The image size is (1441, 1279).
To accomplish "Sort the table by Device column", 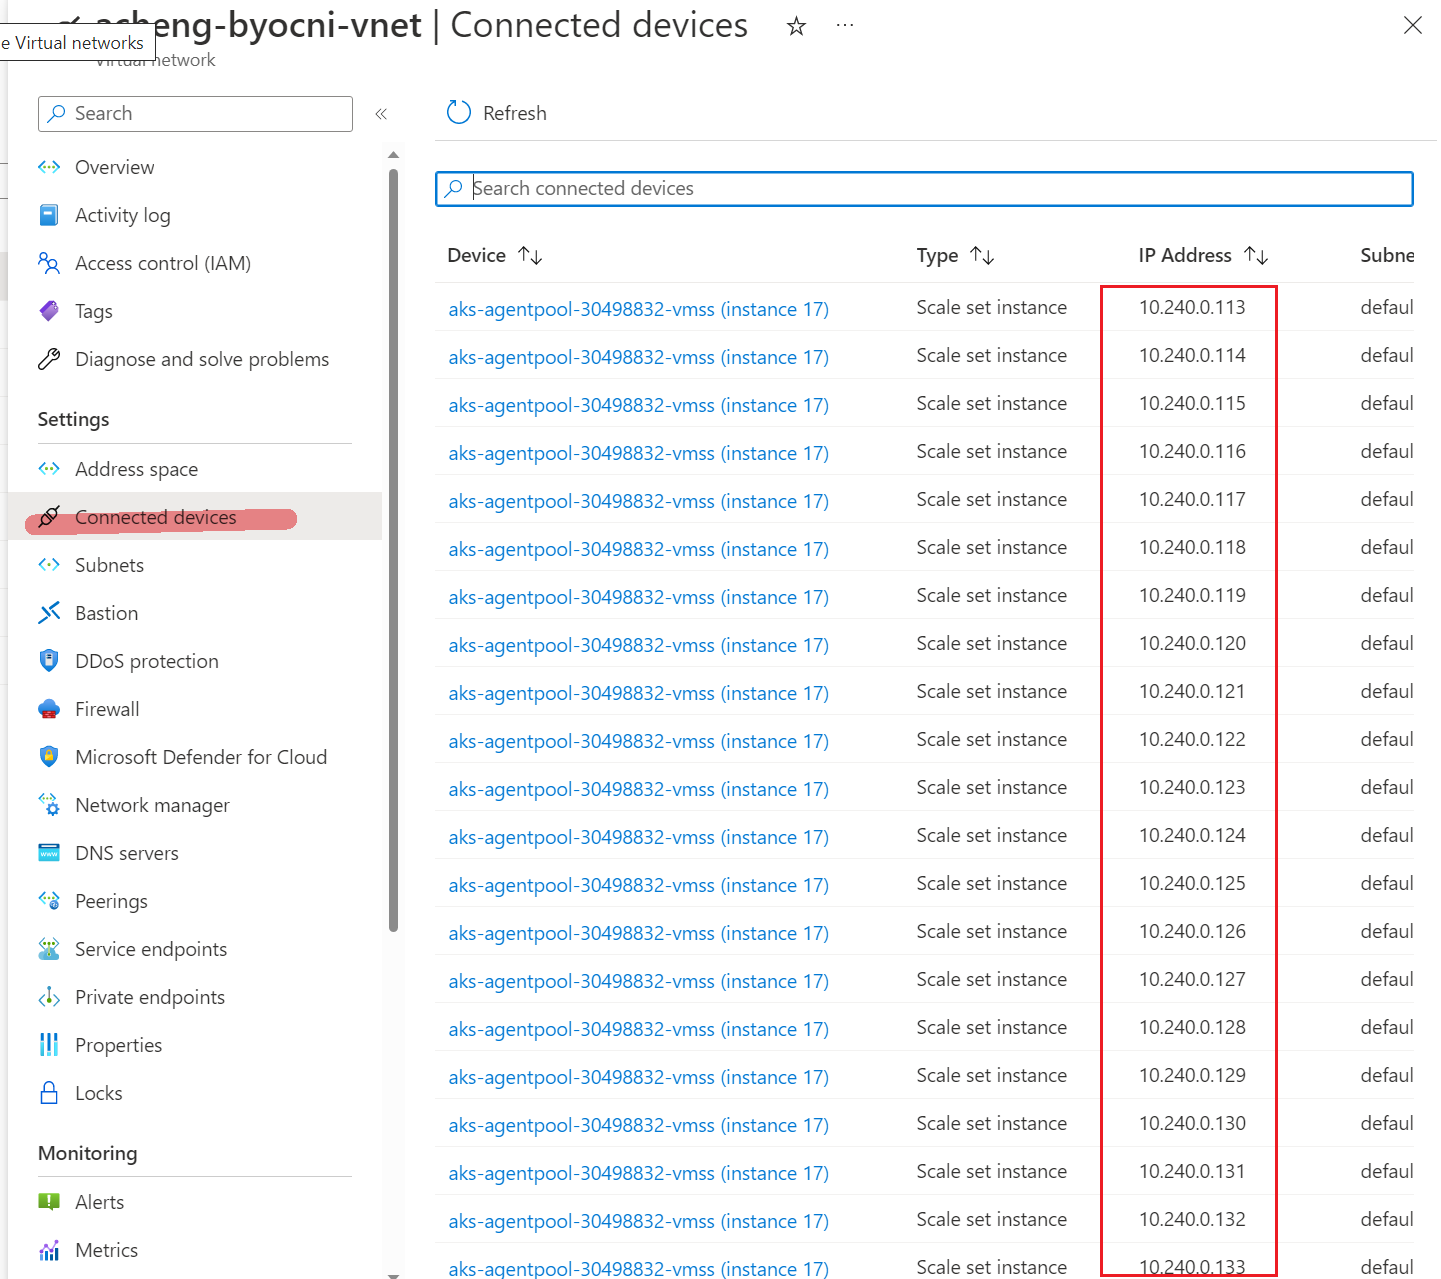I will (531, 256).
